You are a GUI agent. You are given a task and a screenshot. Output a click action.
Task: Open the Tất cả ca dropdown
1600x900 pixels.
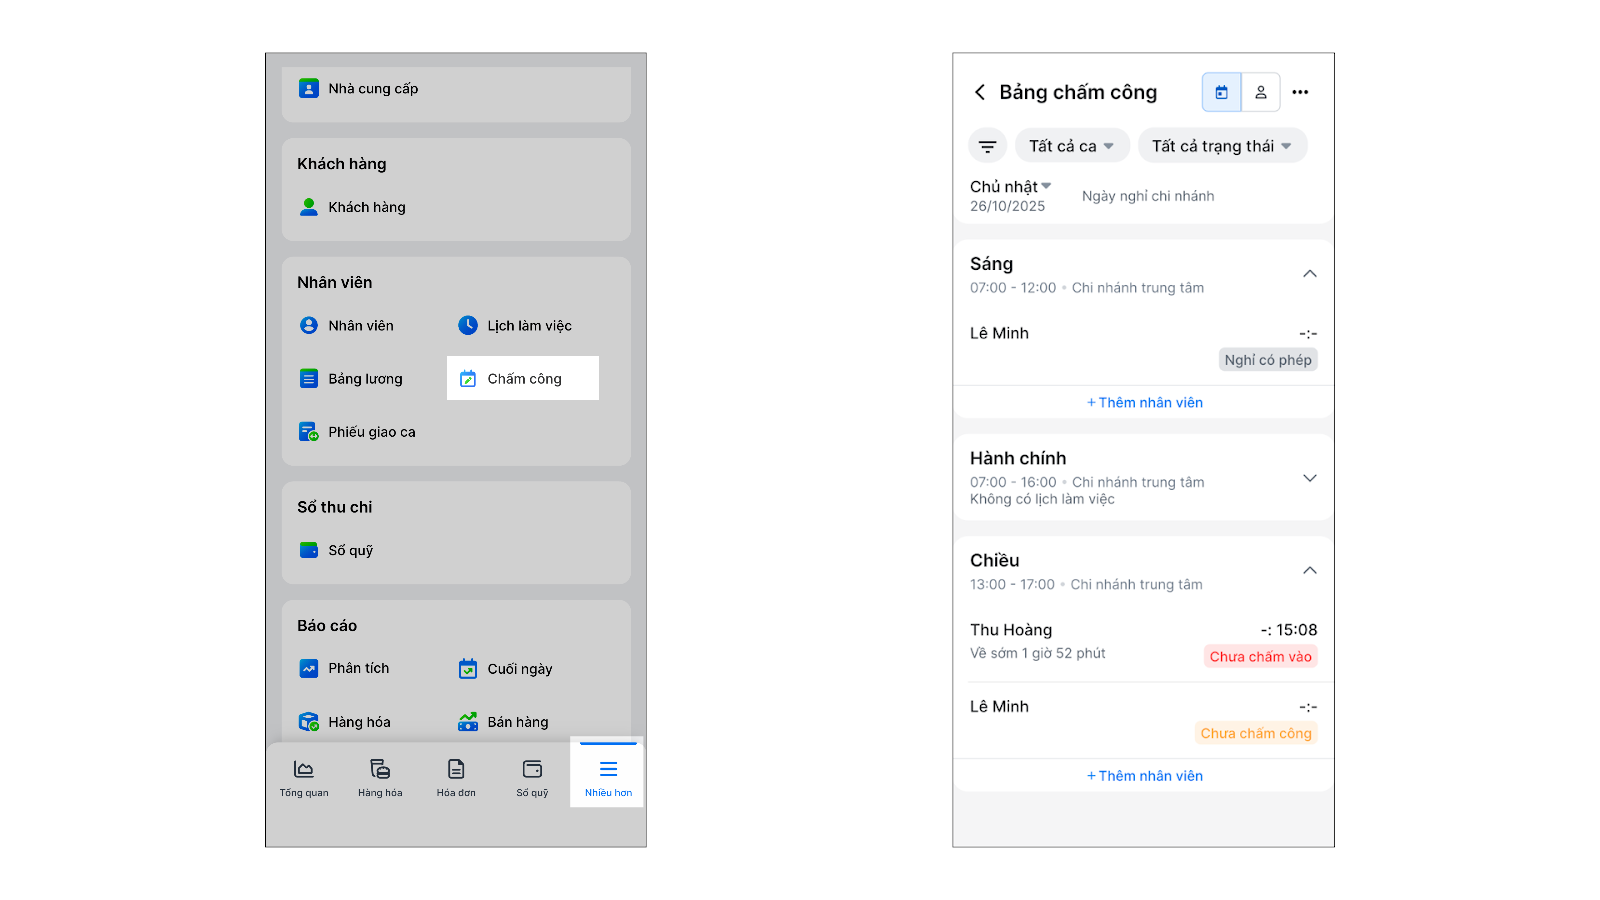pos(1072,146)
